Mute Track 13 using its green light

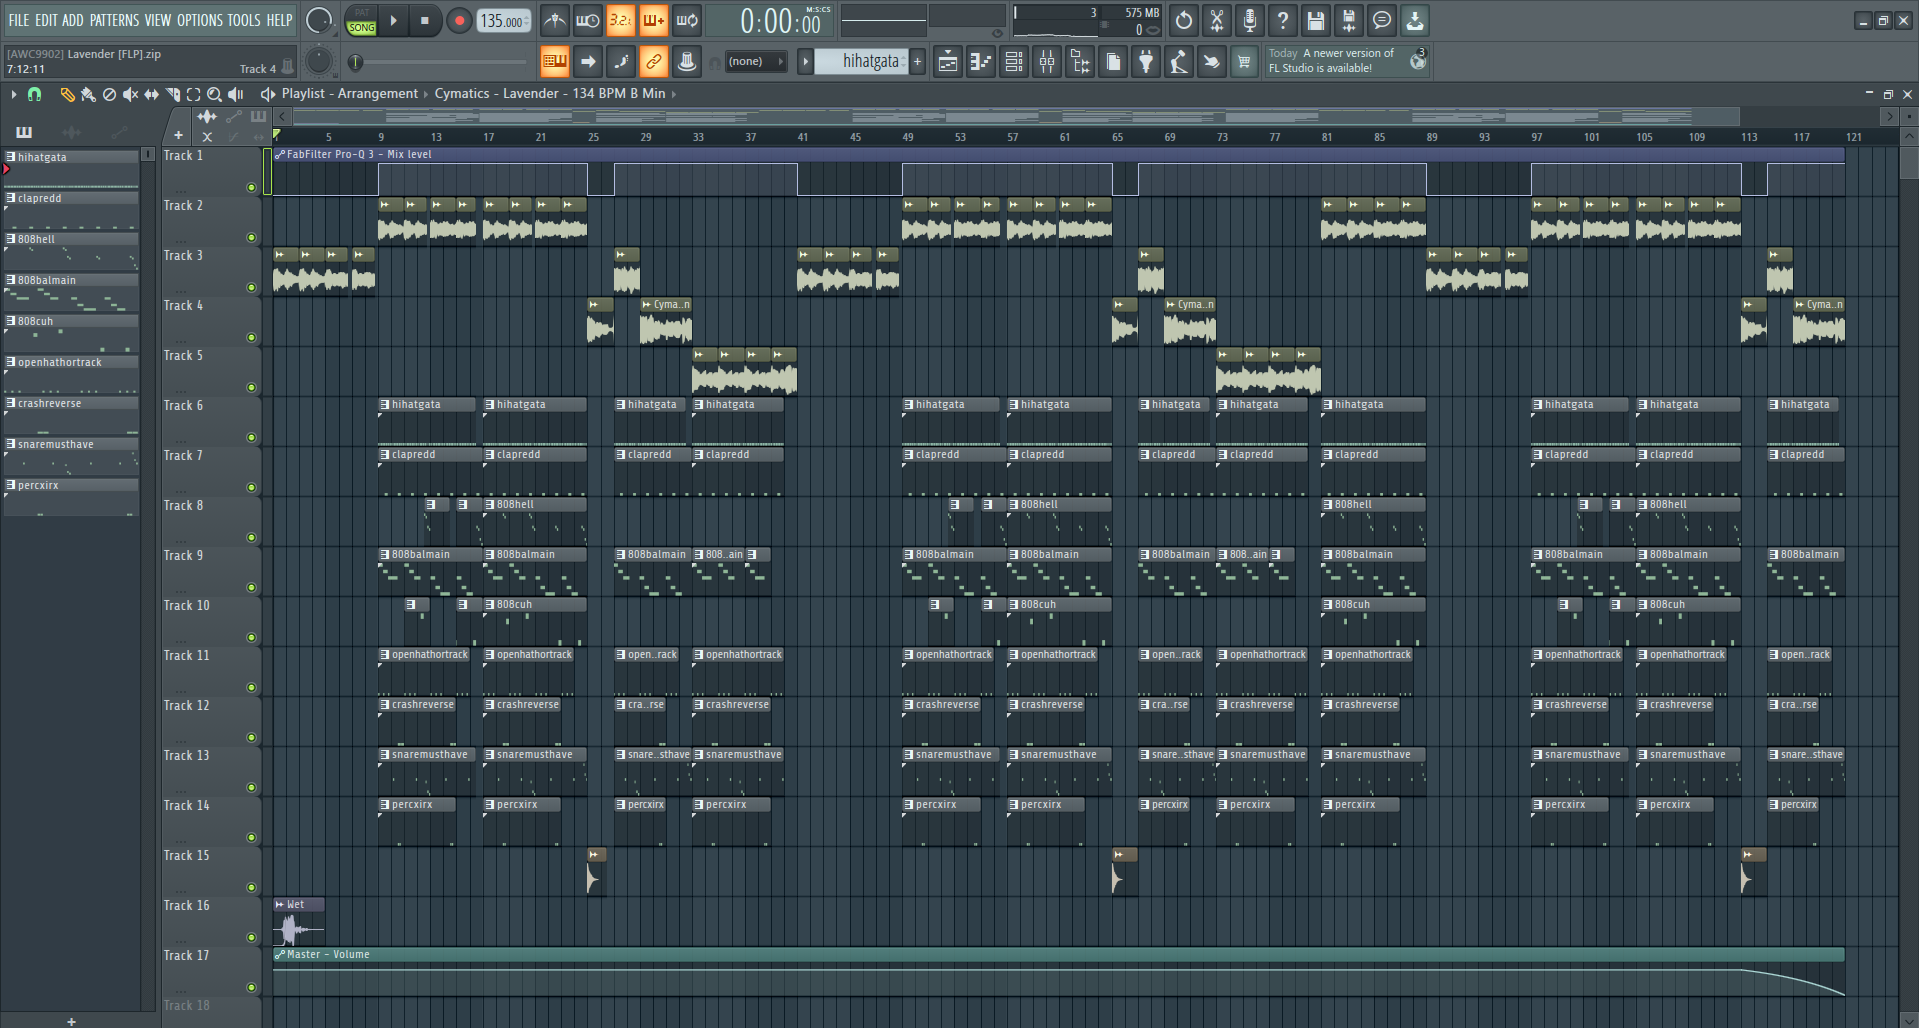tap(251, 787)
